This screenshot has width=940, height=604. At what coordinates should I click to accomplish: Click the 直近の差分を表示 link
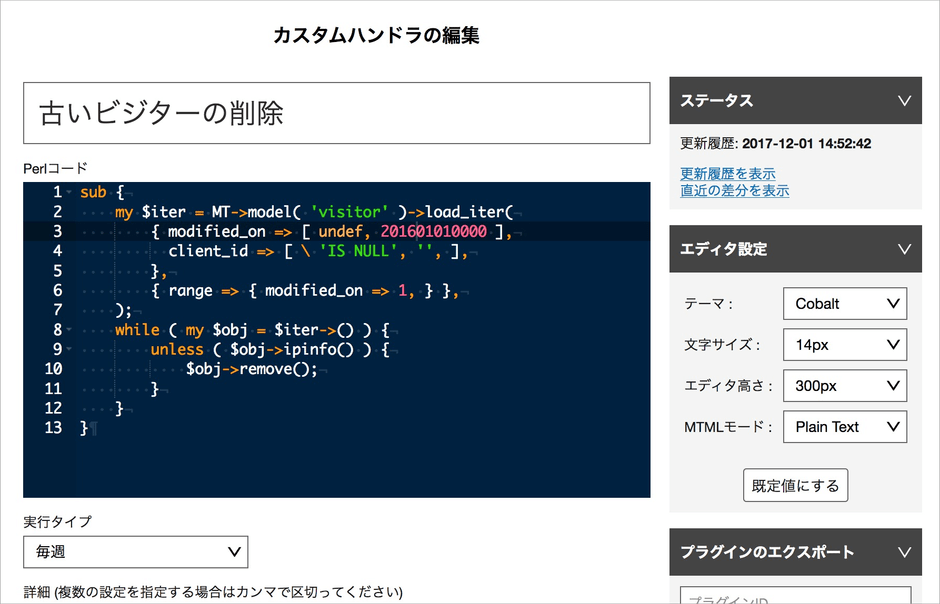(x=734, y=190)
